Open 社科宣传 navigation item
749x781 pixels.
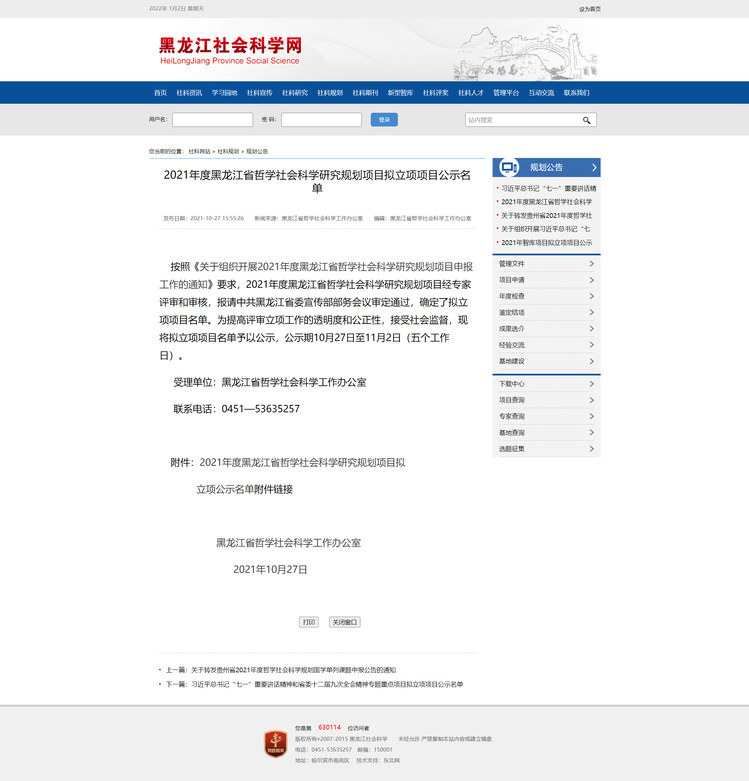[x=259, y=93]
